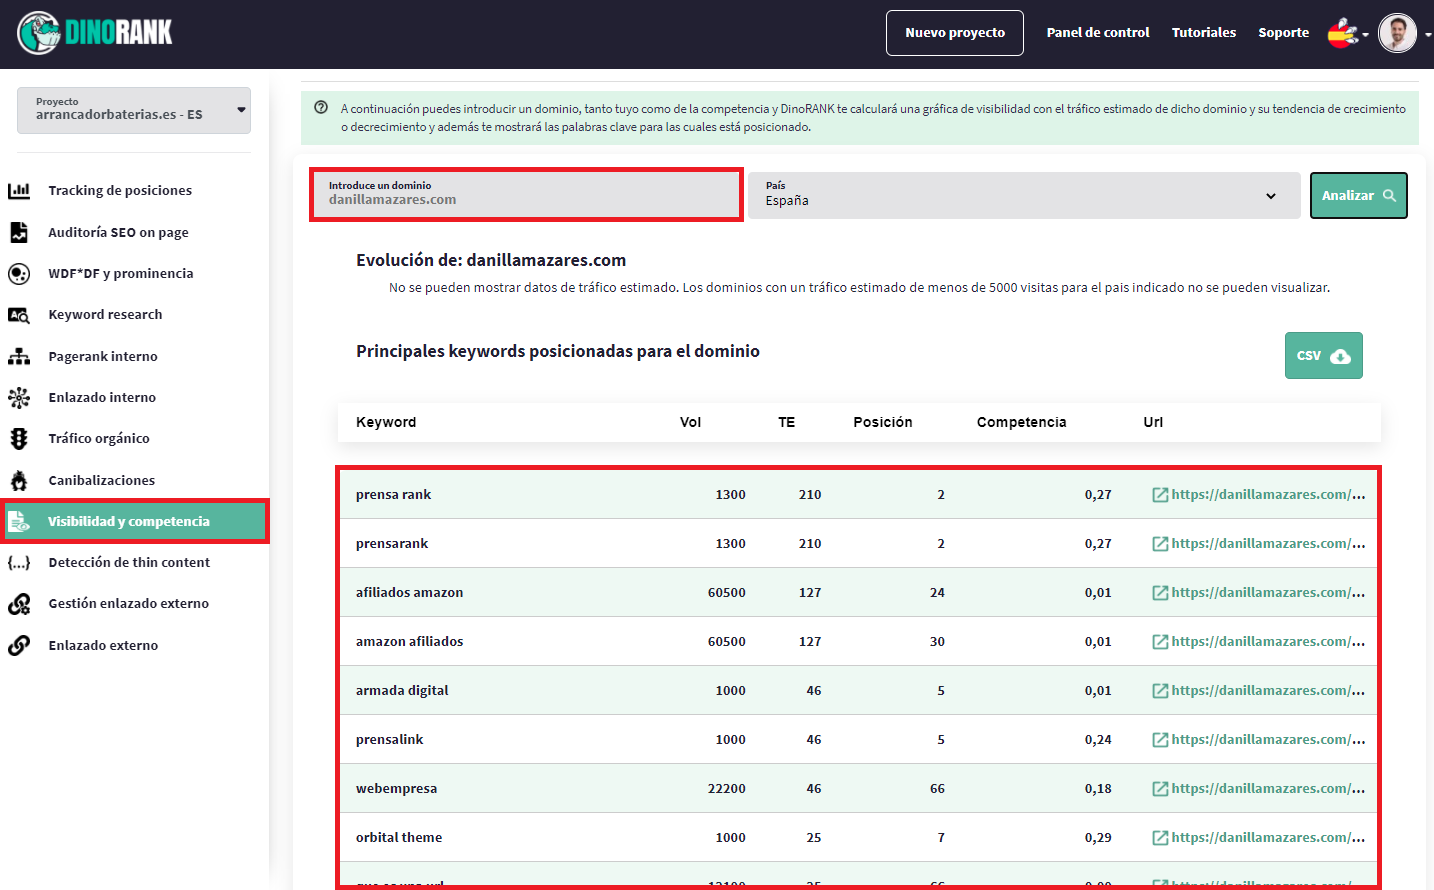Click the keyword 'afiliados amazon'
Screen dimensions: 1434x890
409,593
